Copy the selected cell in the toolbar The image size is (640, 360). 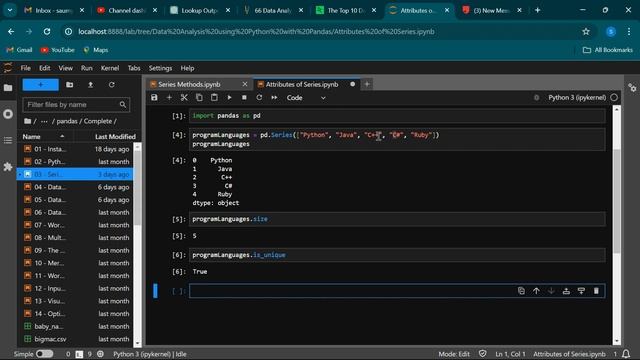[199, 98]
